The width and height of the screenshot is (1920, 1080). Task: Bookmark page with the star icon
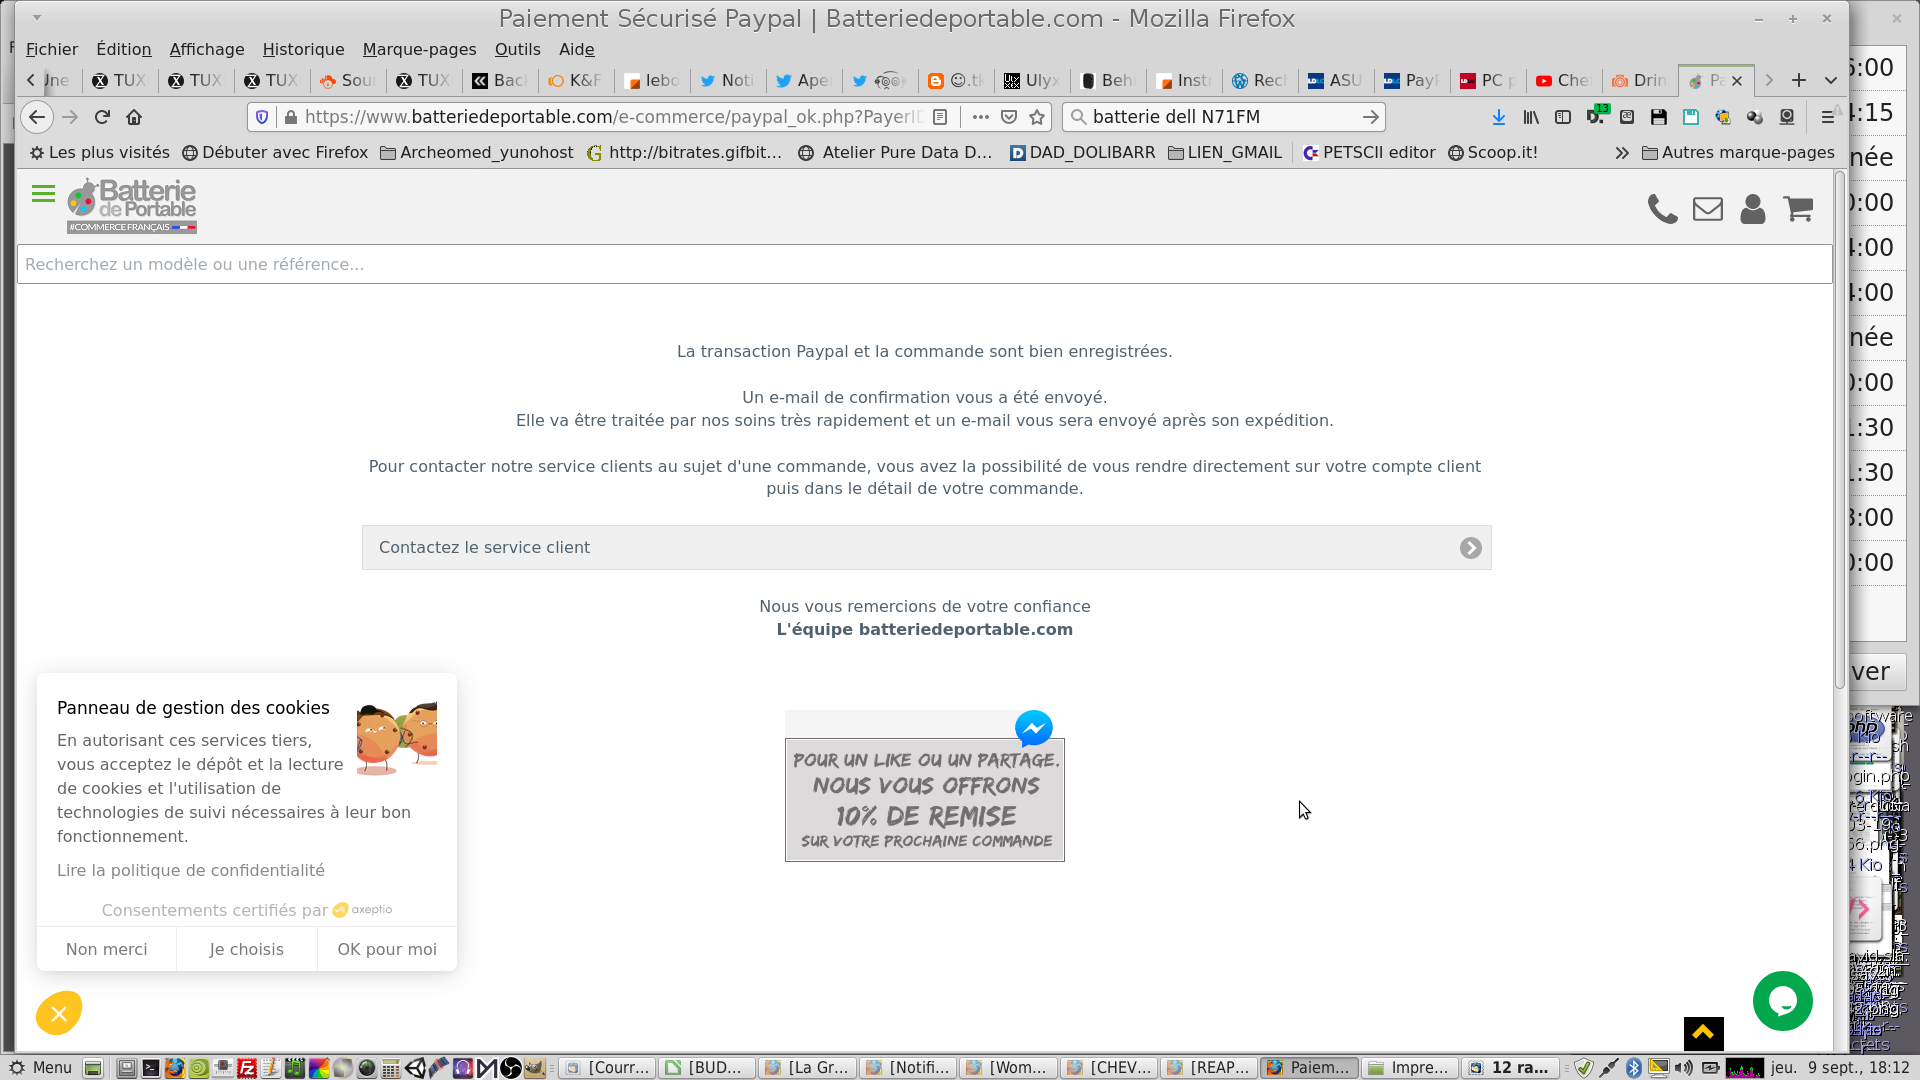pyautogui.click(x=1037, y=117)
